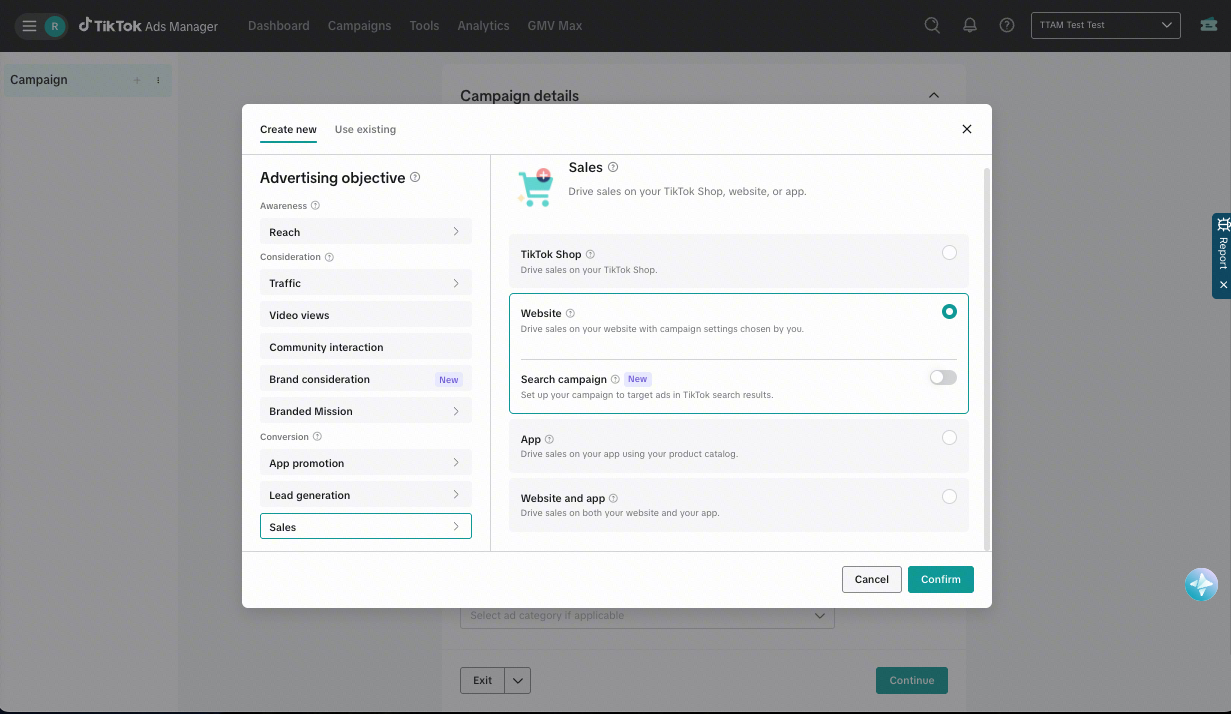Switch to the Use existing tab
This screenshot has width=1231, height=714.
point(365,129)
